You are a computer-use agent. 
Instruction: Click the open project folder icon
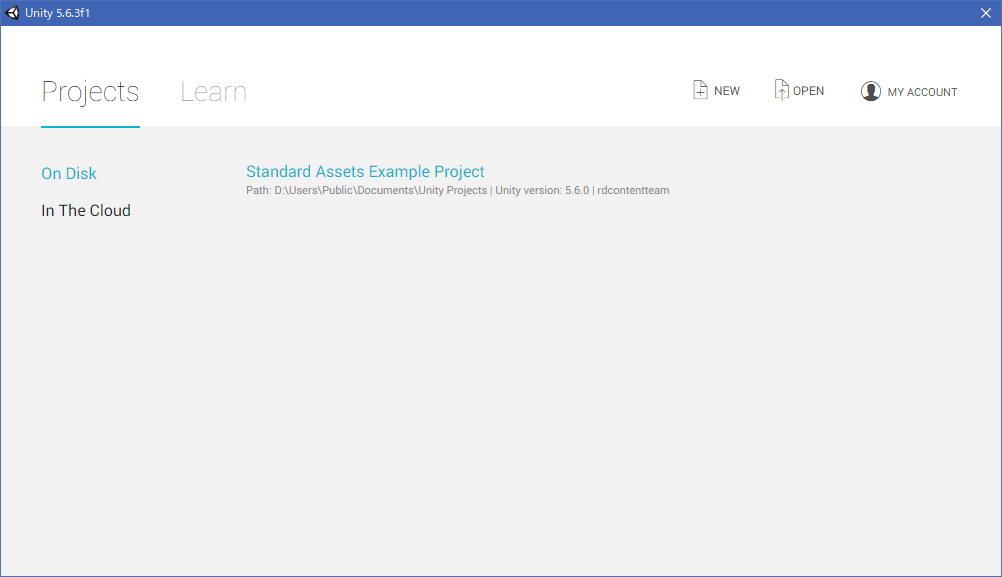pos(781,90)
